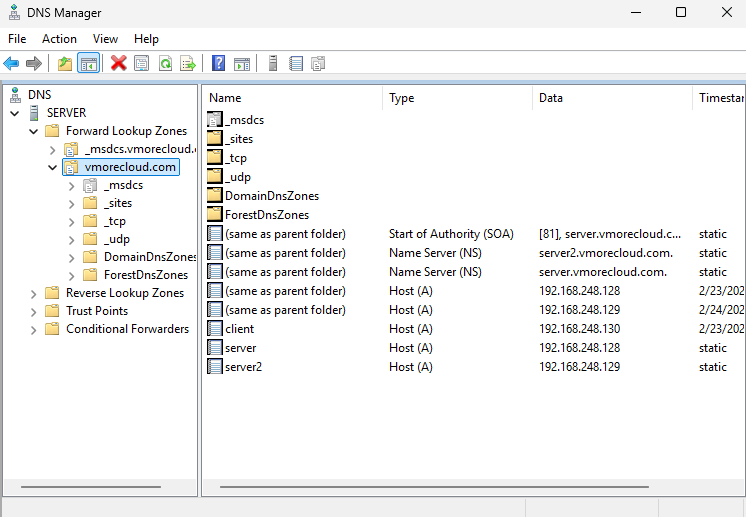The height and width of the screenshot is (517, 746).
Task: Expand the _tcp folder in tree
Action: 71,222
